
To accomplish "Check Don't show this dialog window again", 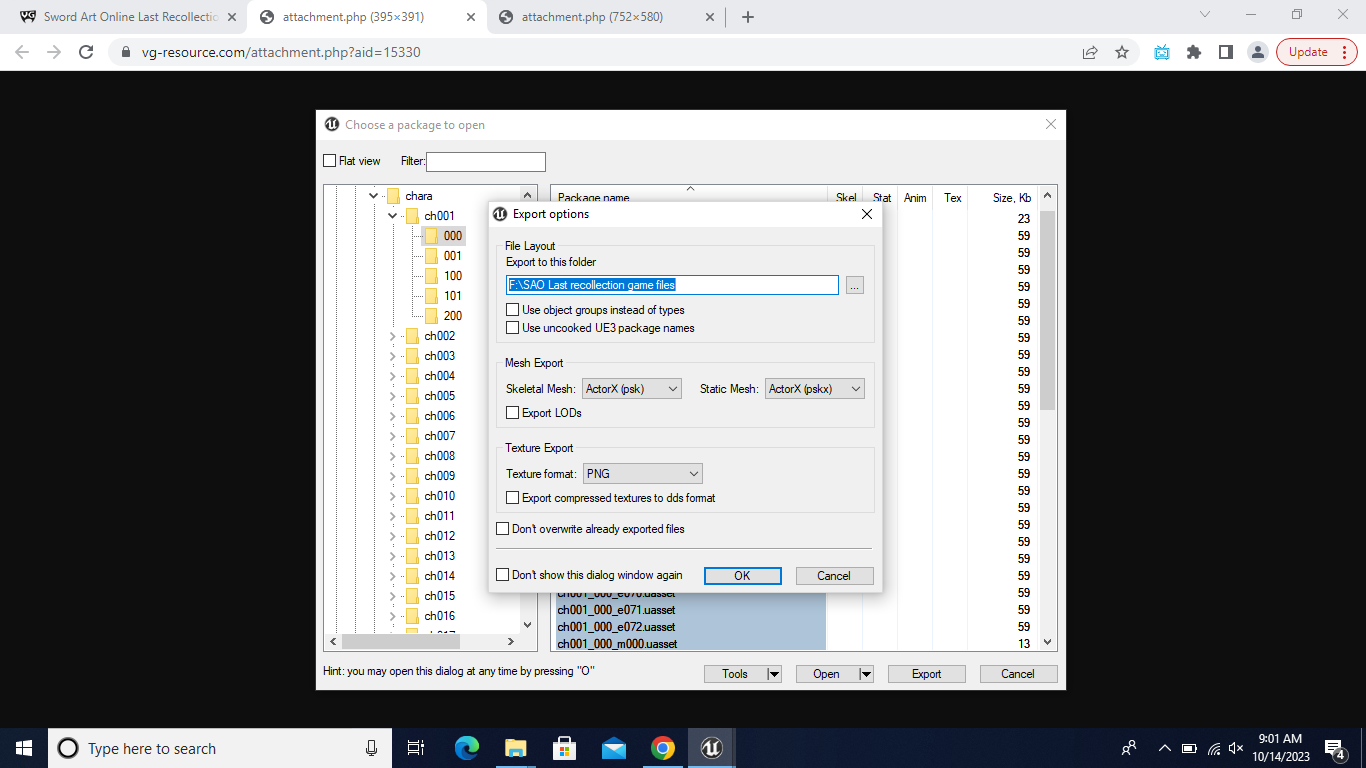I will 503,575.
